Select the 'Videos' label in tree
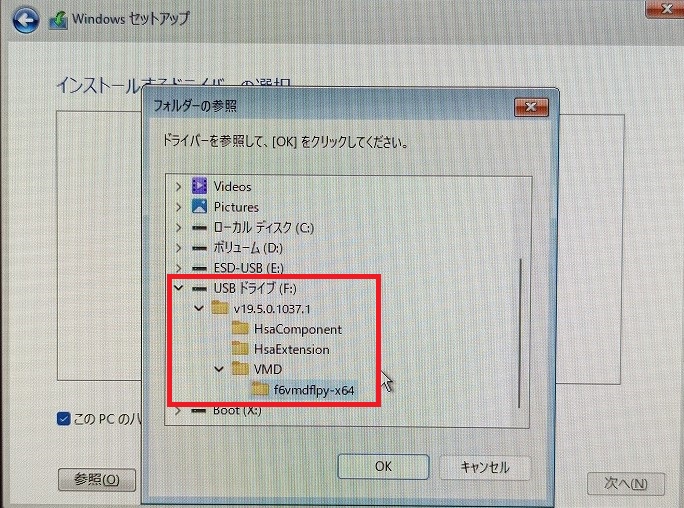This screenshot has width=684, height=508. (233, 187)
